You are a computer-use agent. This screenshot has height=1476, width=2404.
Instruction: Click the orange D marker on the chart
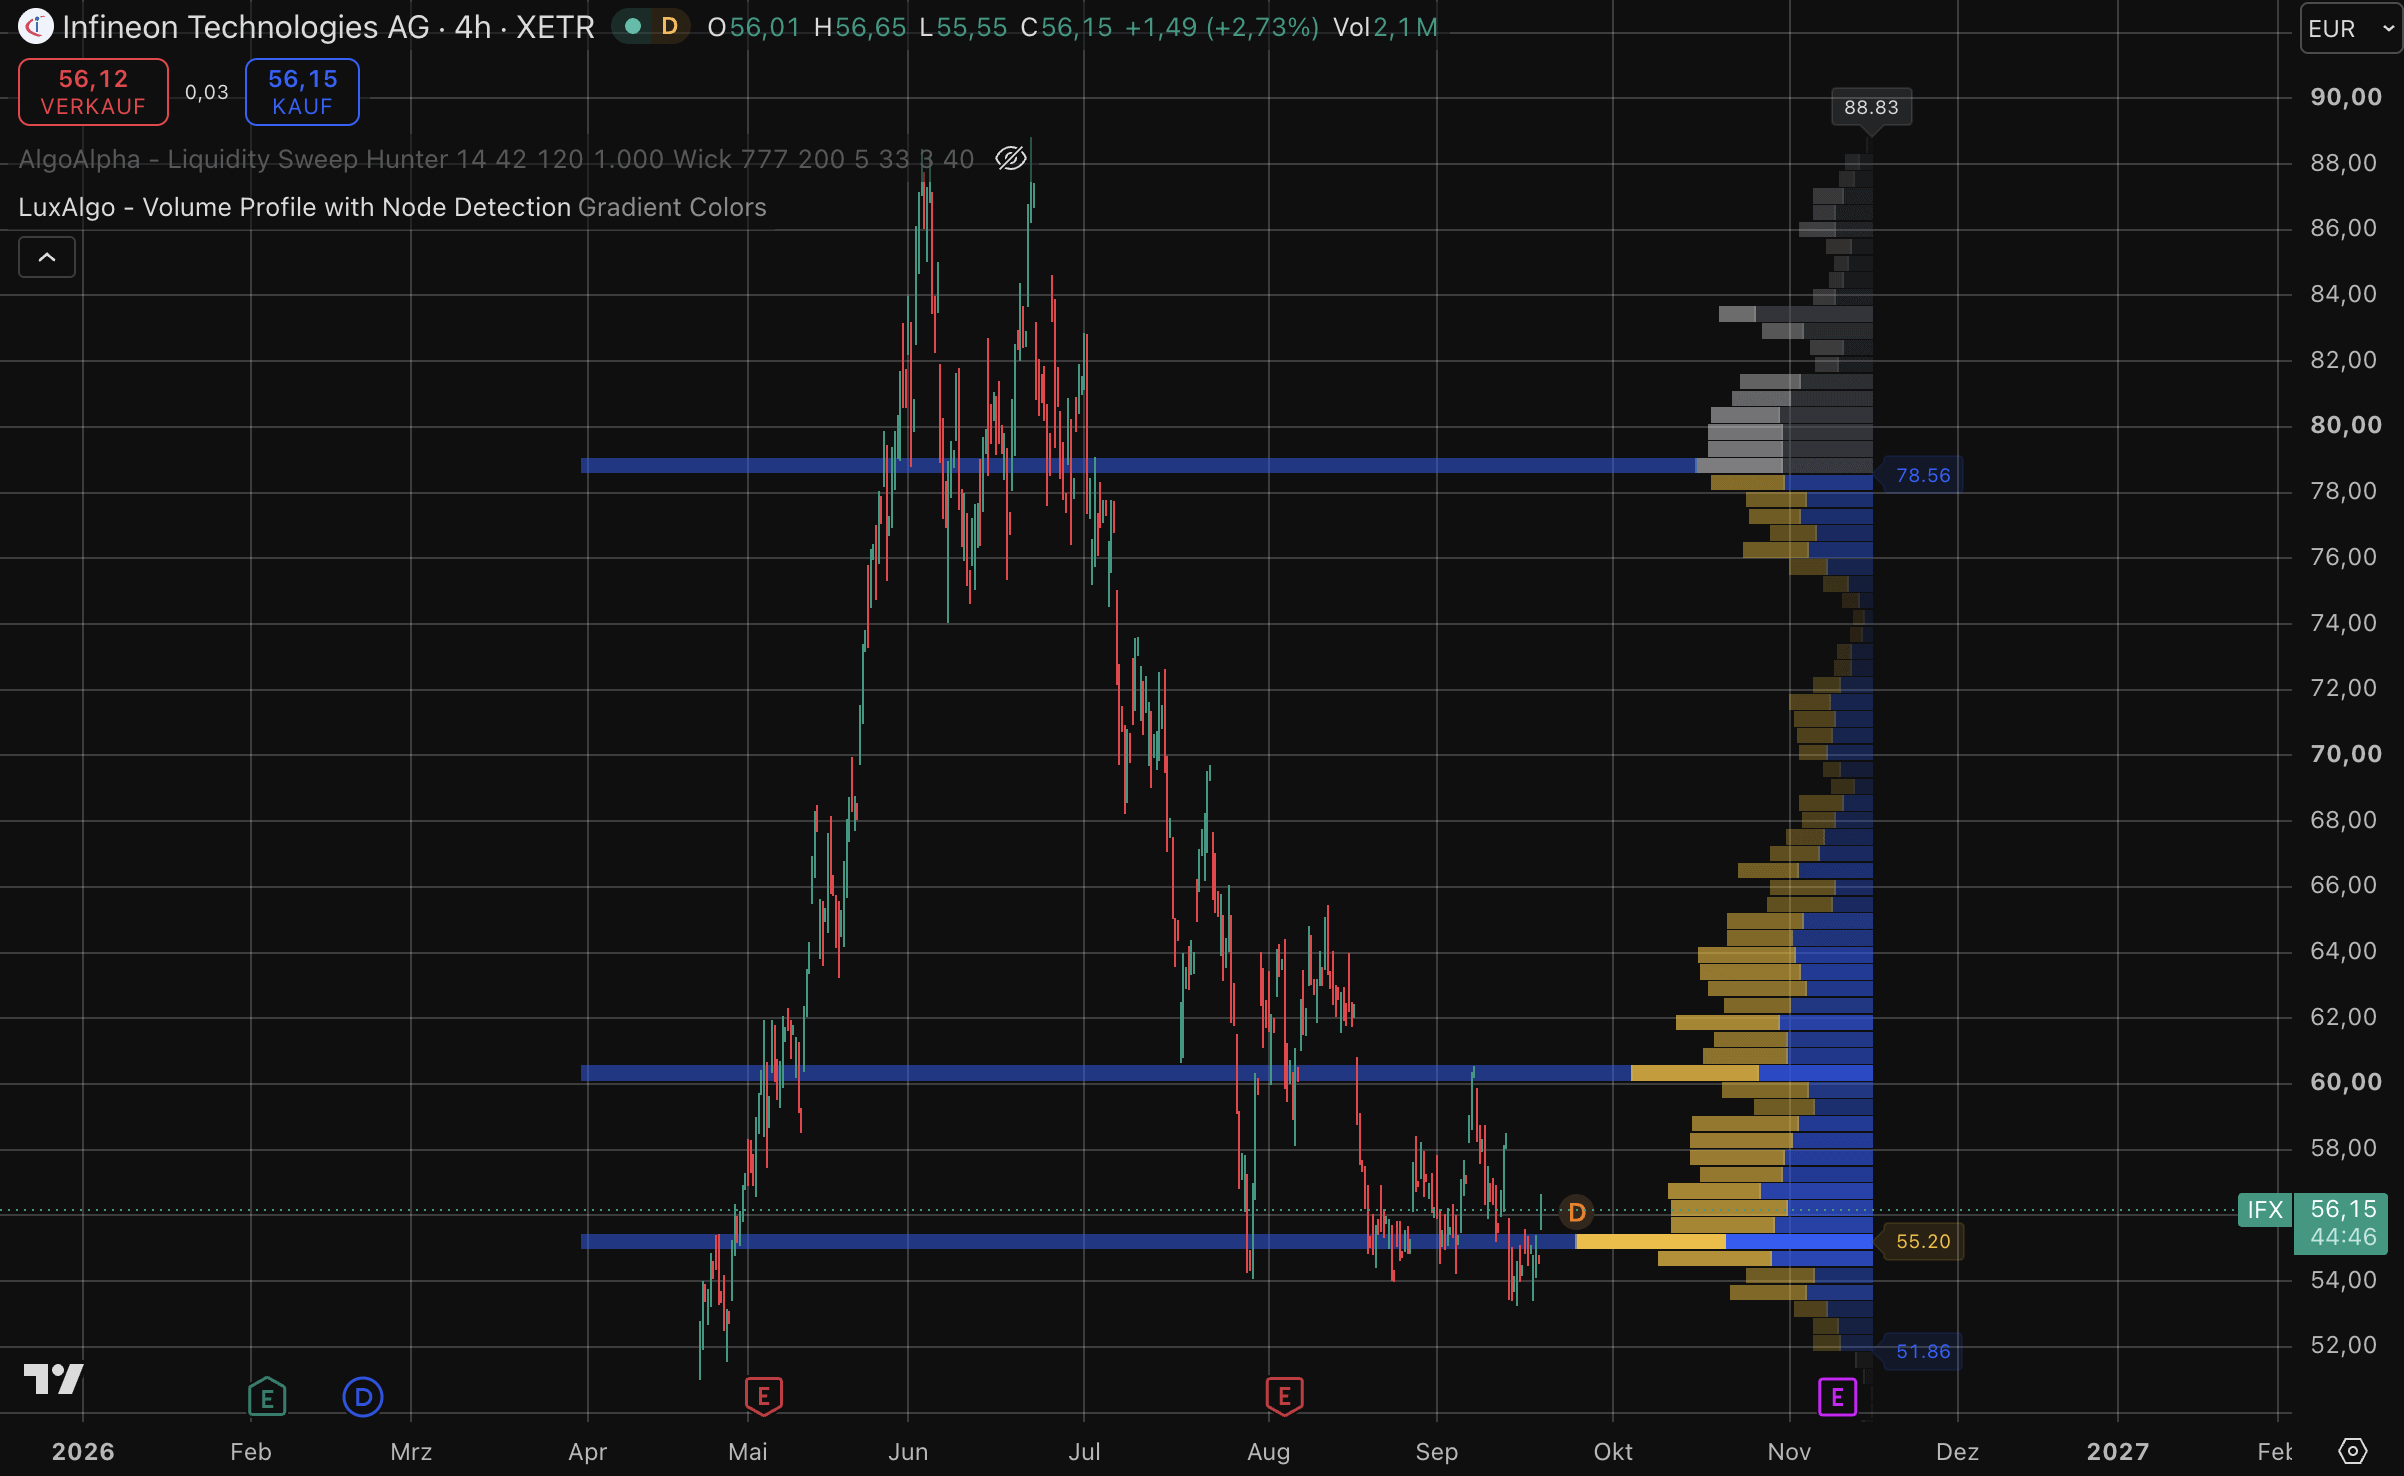[1577, 1213]
